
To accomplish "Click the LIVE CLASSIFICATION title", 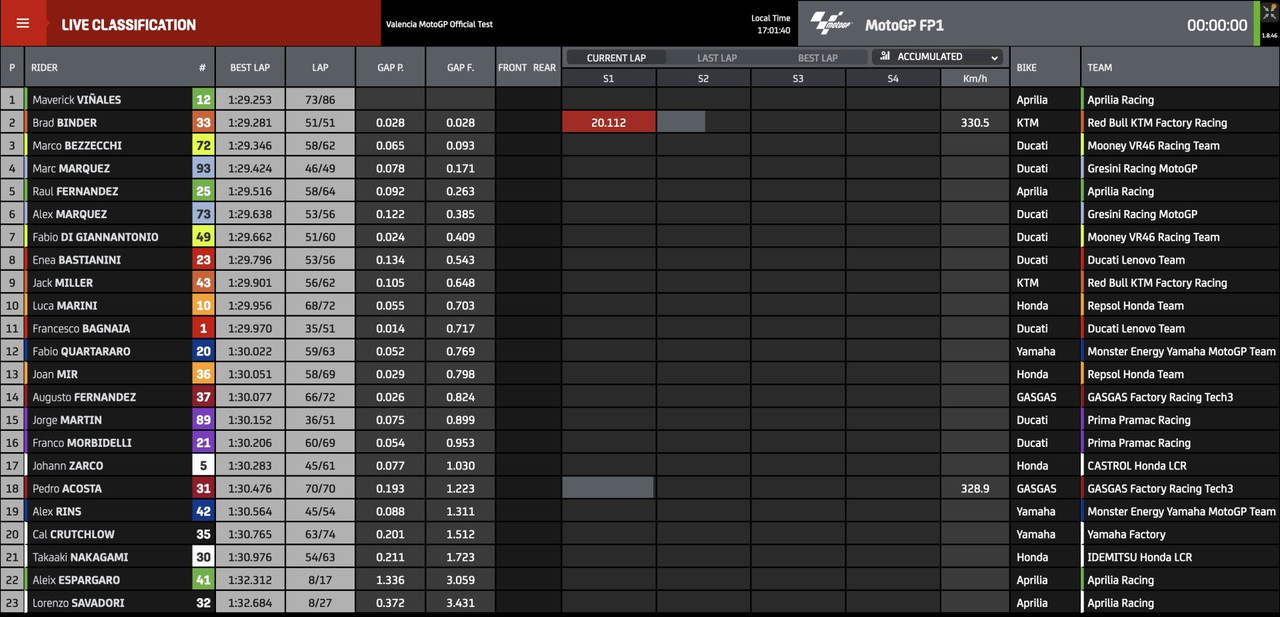I will pos(129,25).
